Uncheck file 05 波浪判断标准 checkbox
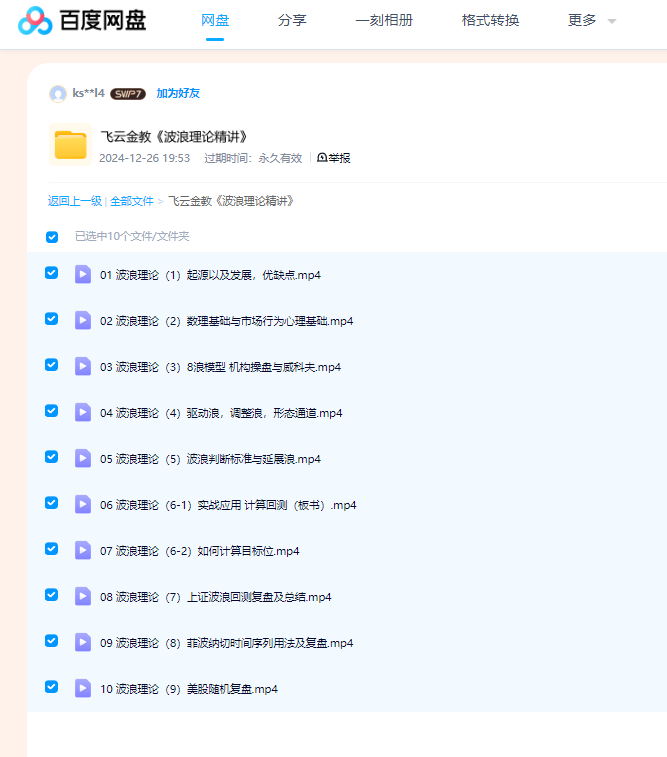667x757 pixels. [x=52, y=457]
